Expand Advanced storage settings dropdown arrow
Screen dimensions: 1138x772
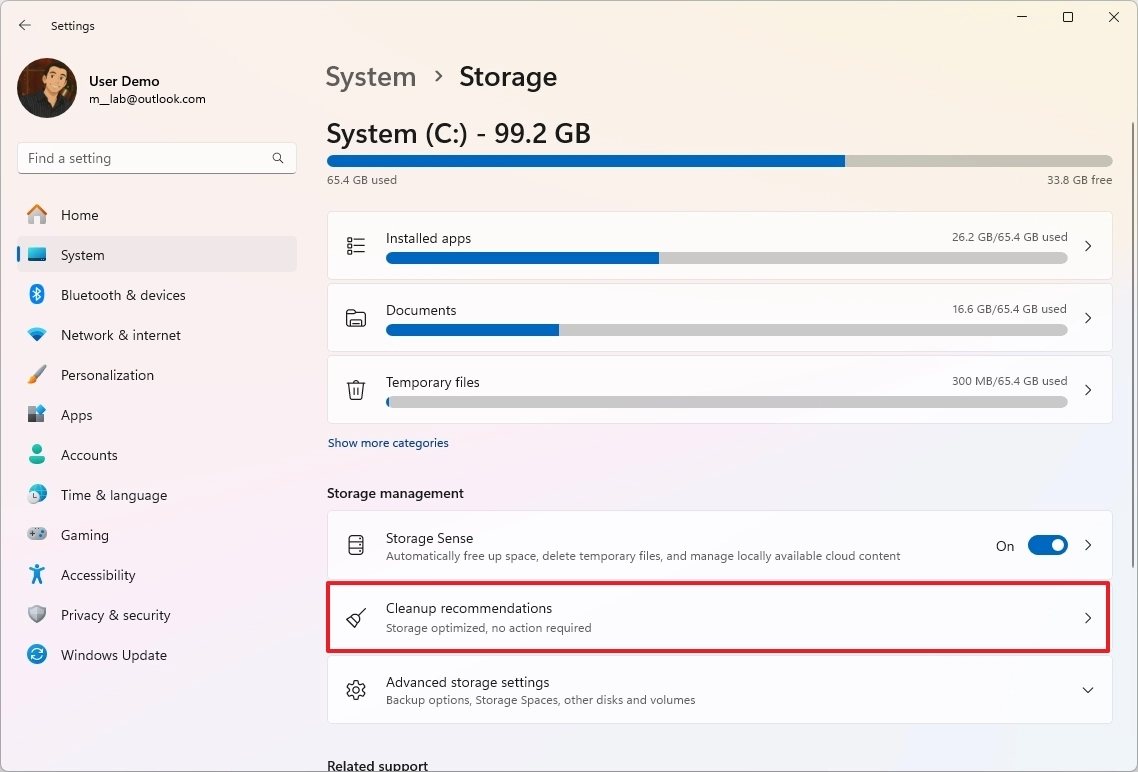(1088, 689)
